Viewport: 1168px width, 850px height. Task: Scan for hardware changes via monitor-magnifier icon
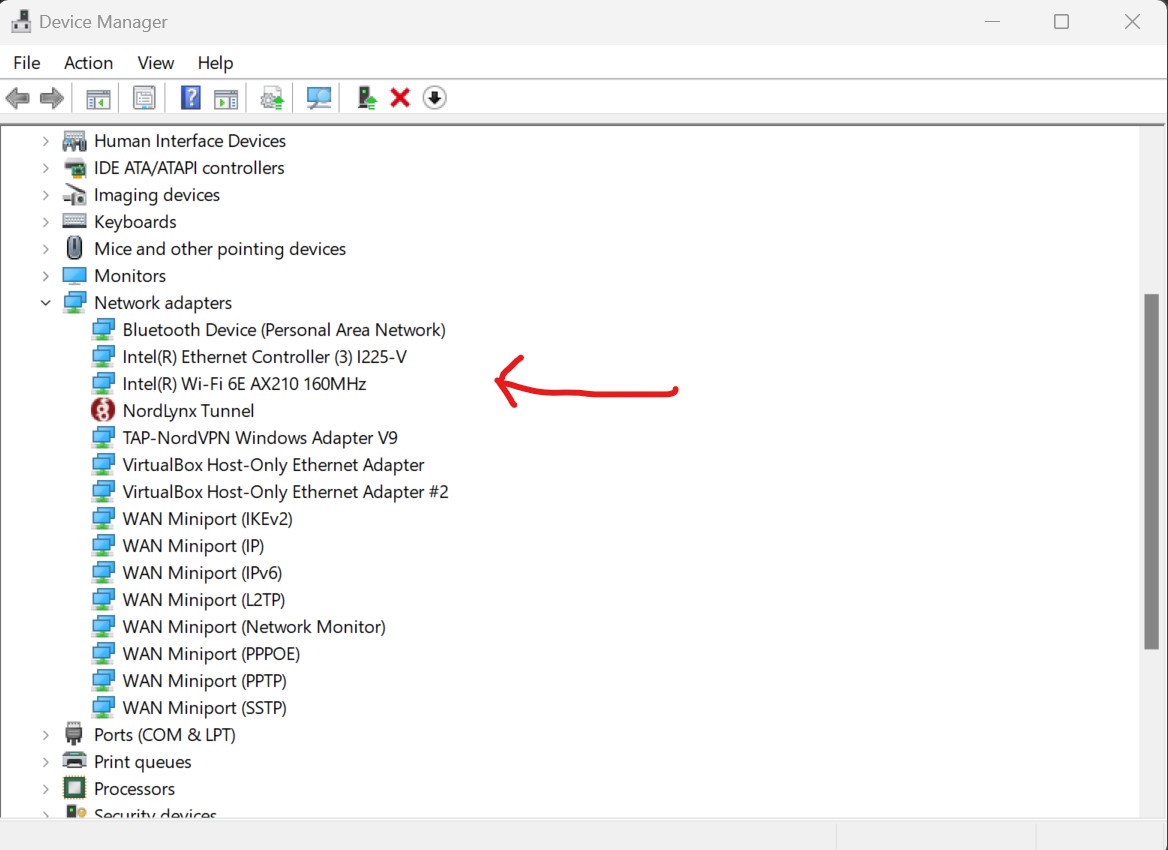(319, 98)
